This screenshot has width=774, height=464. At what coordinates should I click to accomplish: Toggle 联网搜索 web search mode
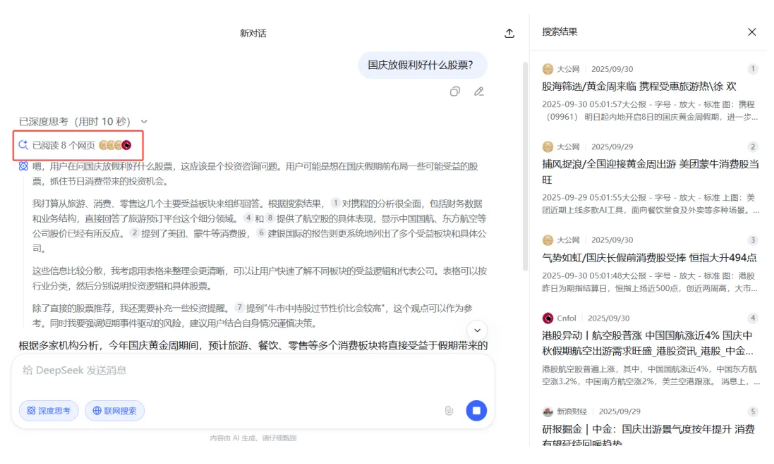[114, 410]
